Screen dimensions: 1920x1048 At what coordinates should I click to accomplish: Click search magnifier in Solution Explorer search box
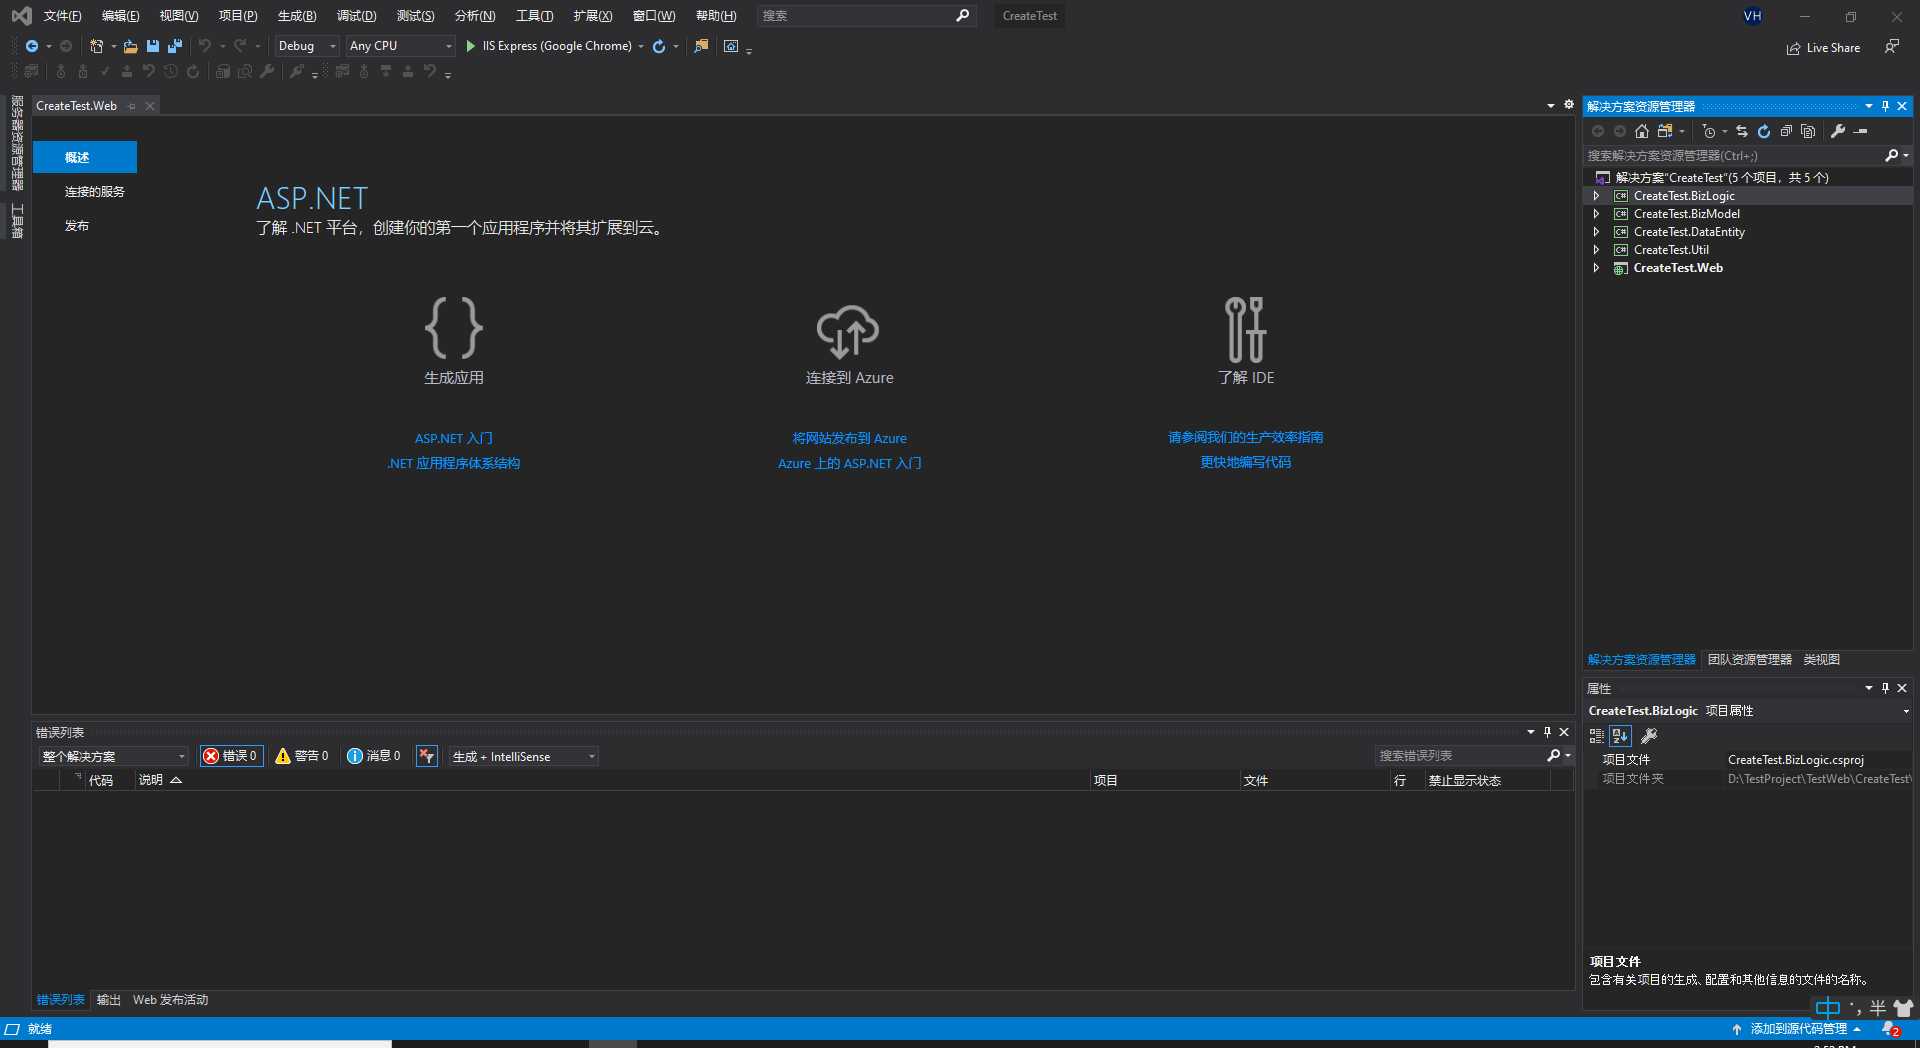(1891, 155)
